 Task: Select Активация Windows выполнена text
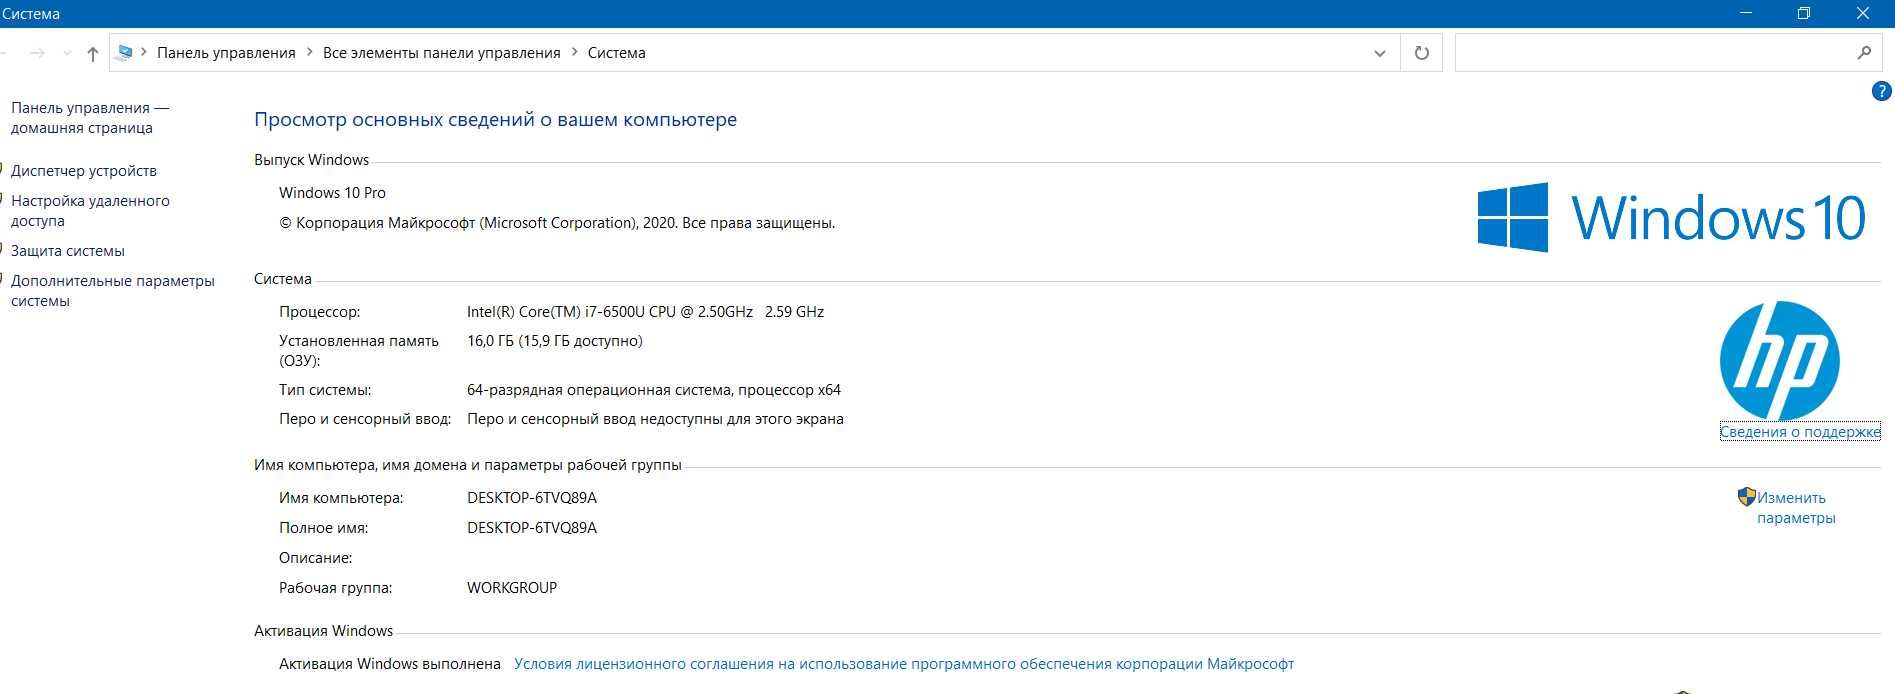pos(389,664)
